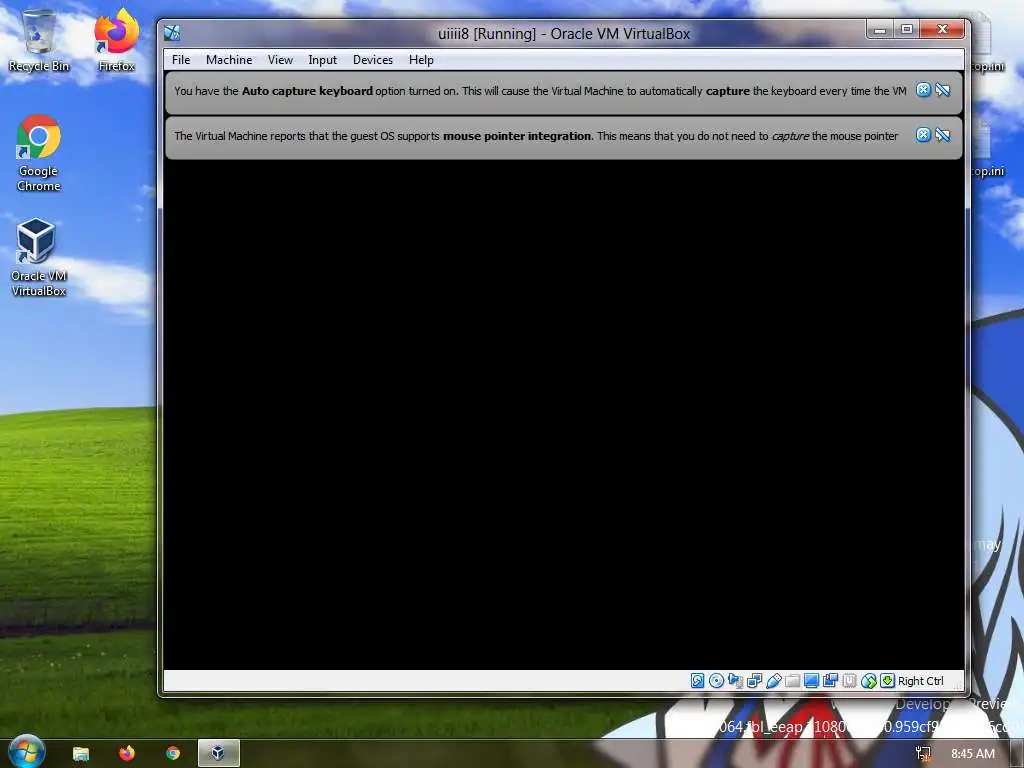Click the Right Ctrl host key label

[x=921, y=680]
